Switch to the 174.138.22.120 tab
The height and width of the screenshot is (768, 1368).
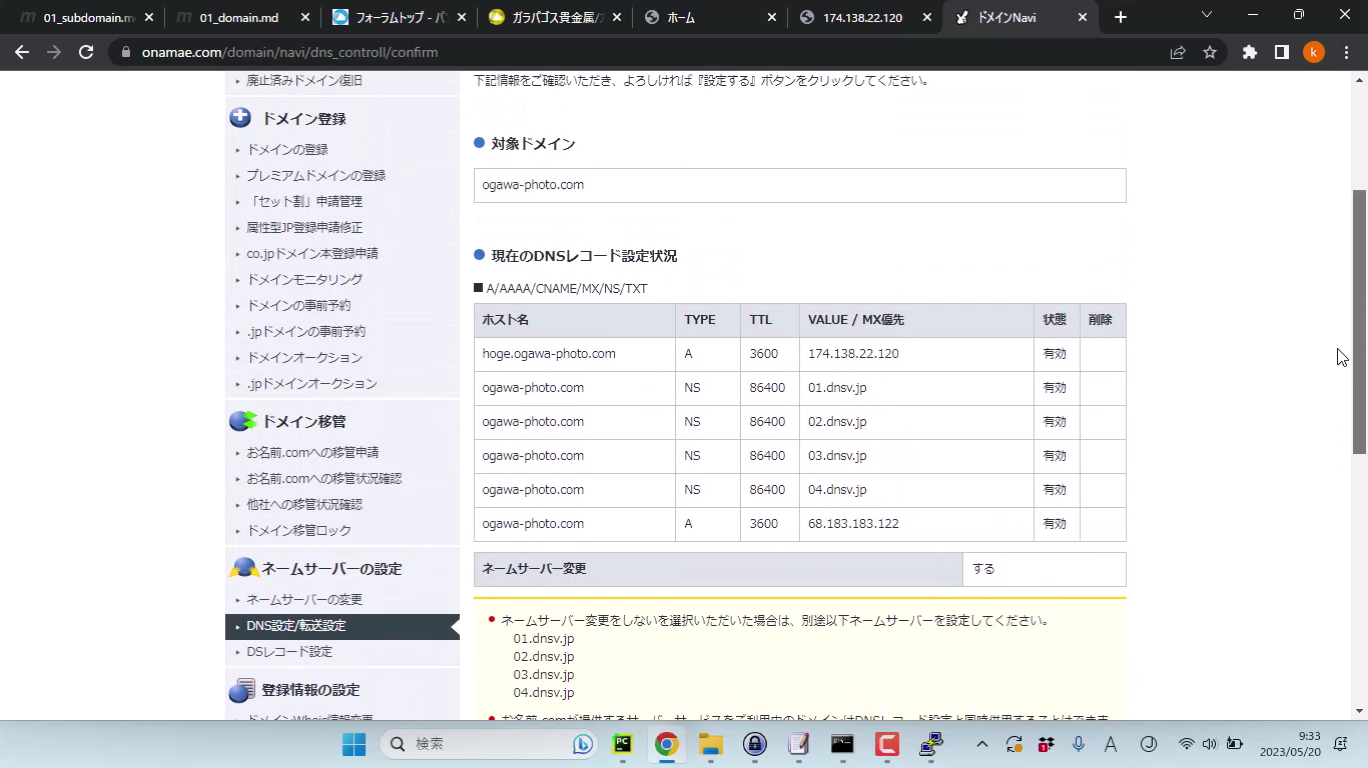(x=862, y=17)
